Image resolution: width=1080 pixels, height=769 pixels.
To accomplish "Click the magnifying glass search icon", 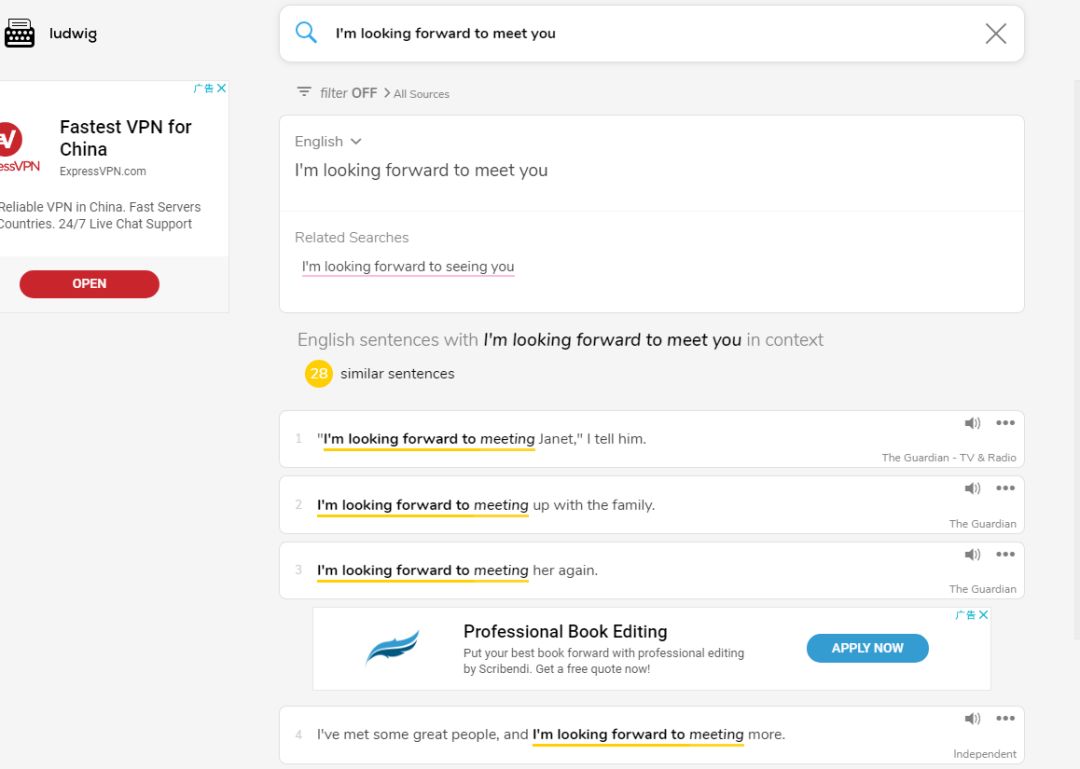I will 306,33.
